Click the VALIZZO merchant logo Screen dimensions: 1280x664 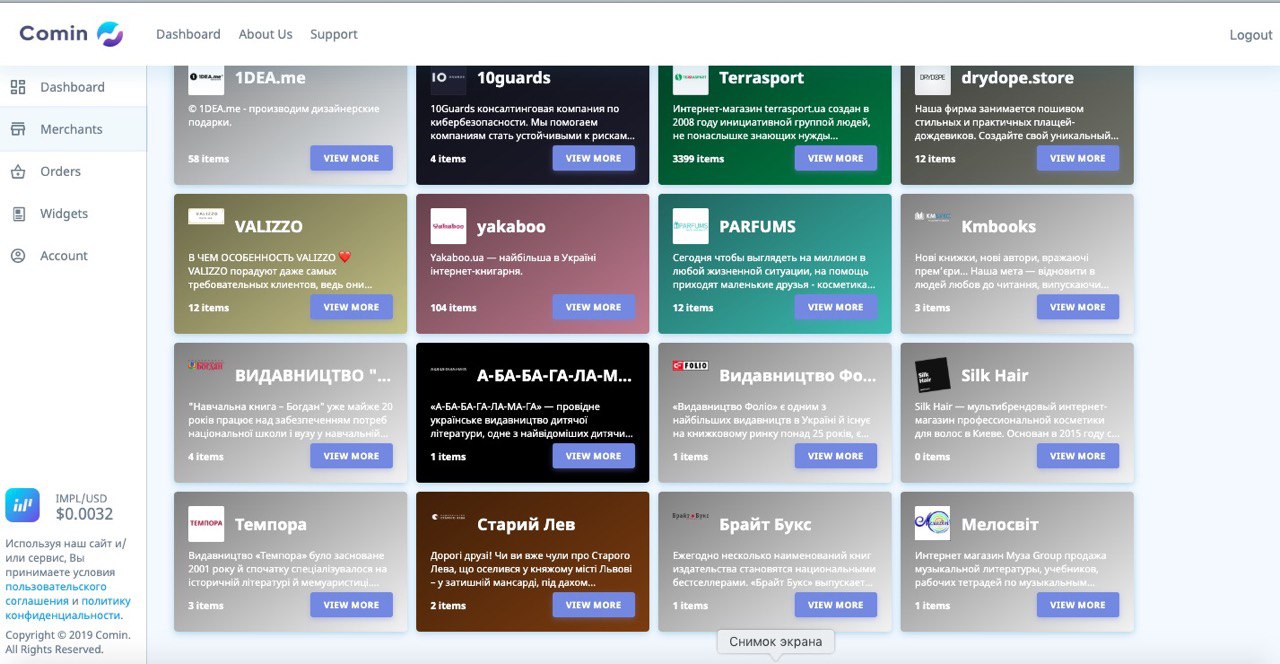(206, 216)
